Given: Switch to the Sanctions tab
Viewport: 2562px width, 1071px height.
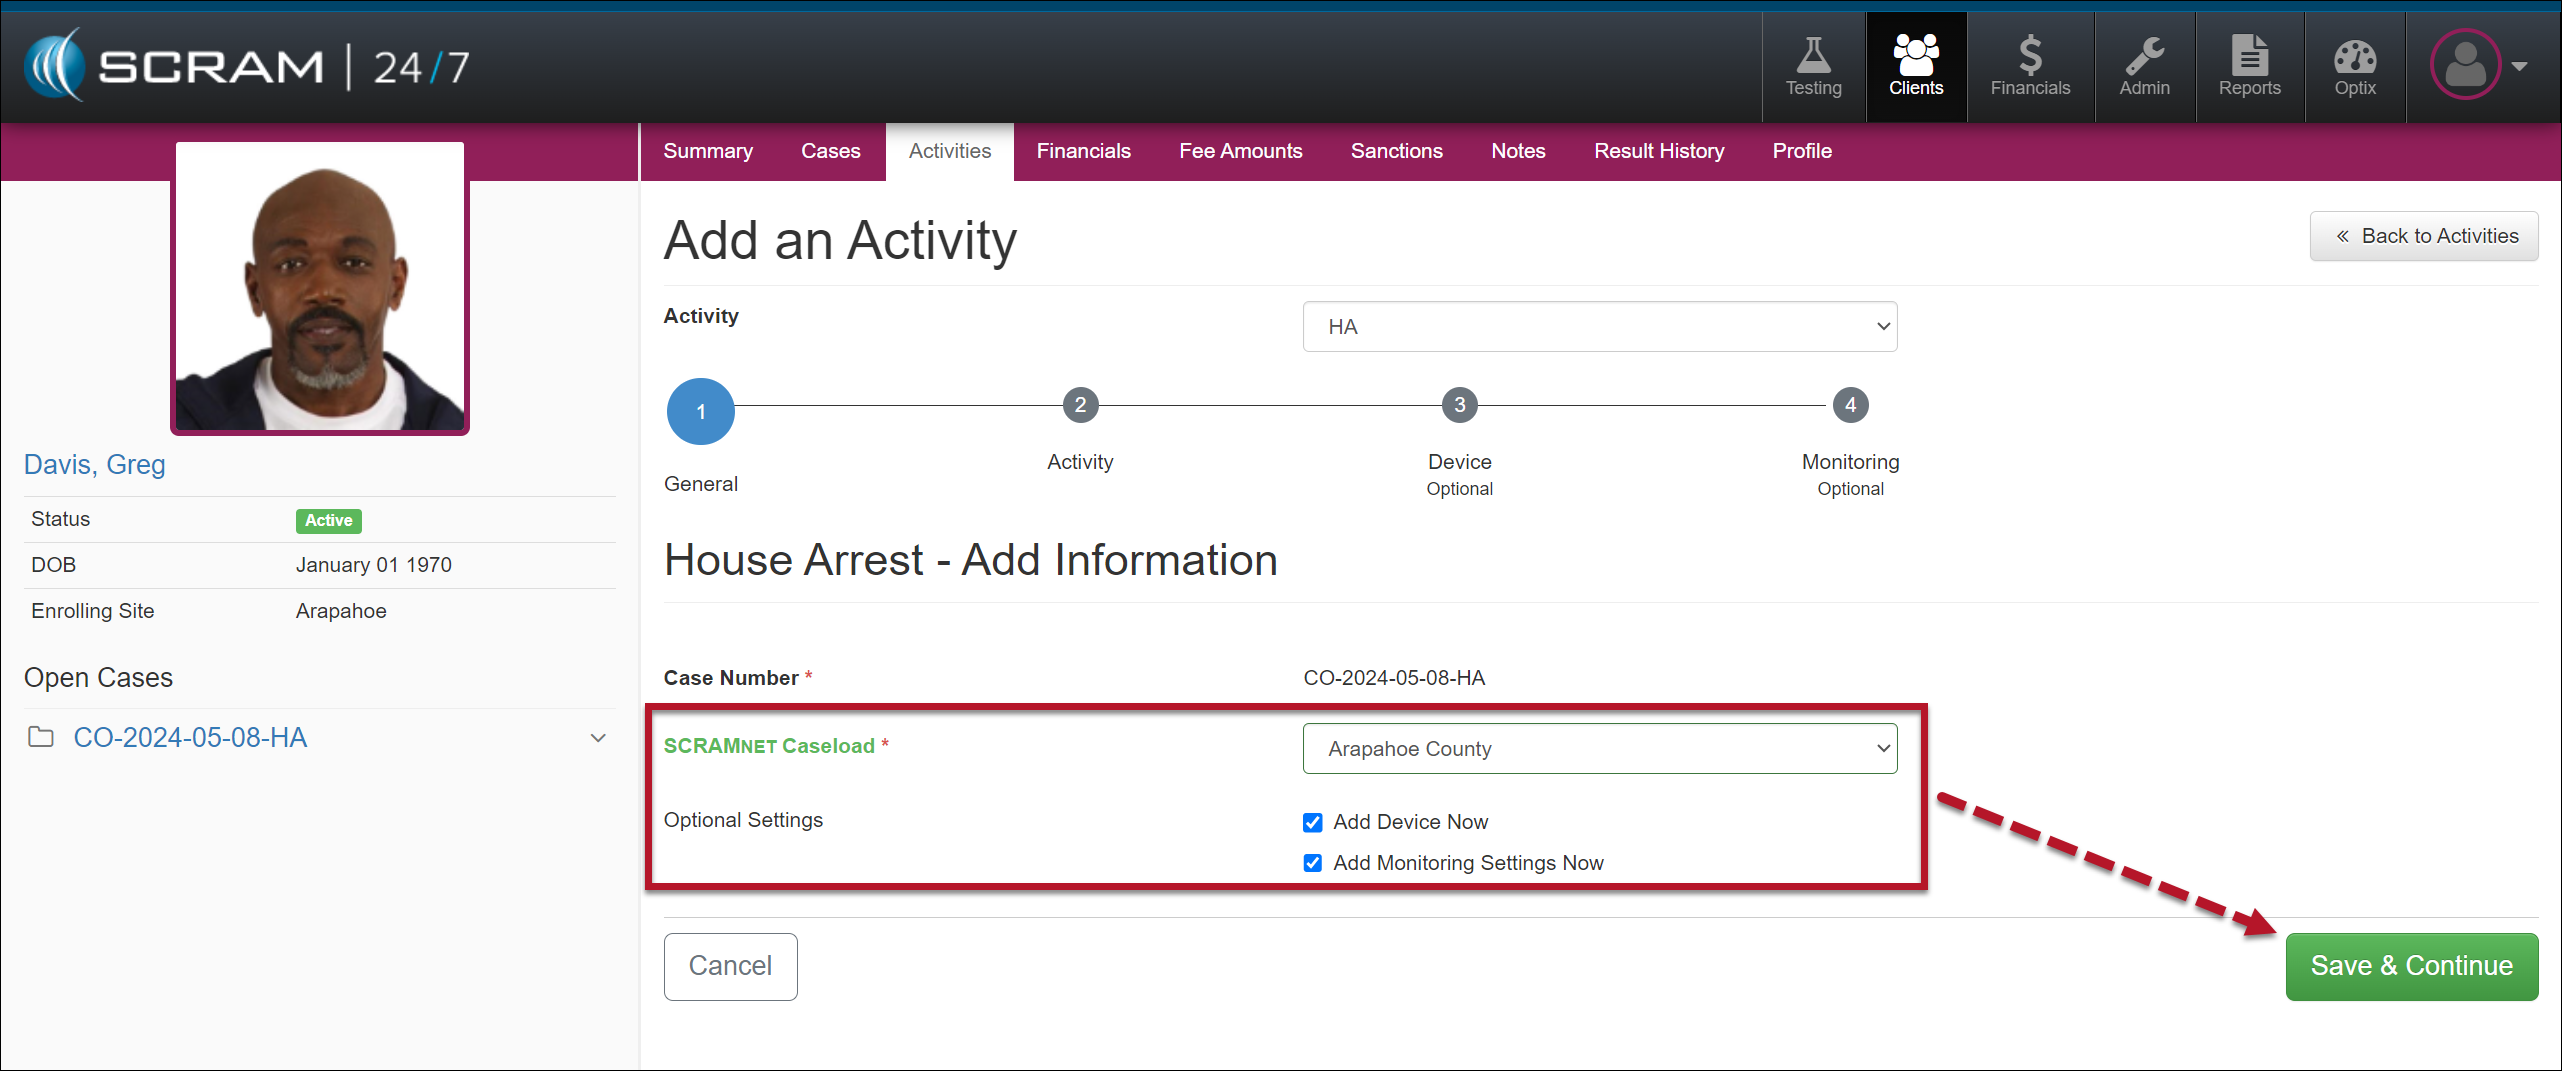Looking at the screenshot, I should pos(1396,151).
